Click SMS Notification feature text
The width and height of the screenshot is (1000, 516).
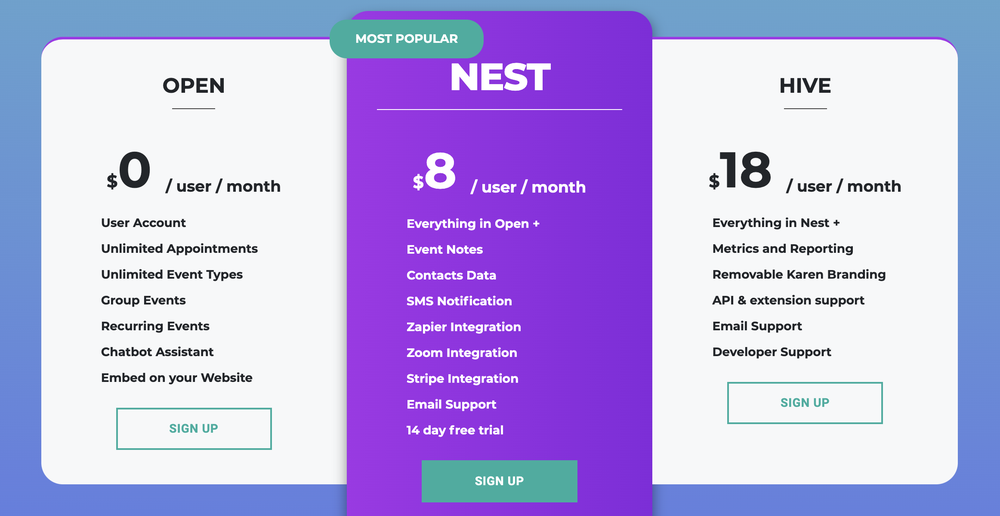tap(459, 301)
